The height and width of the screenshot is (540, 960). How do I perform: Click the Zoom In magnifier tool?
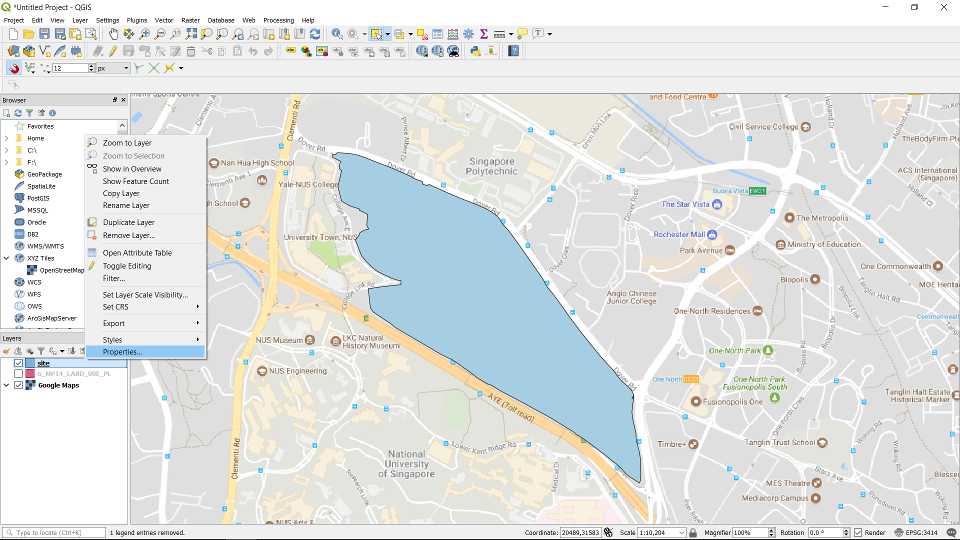145,34
